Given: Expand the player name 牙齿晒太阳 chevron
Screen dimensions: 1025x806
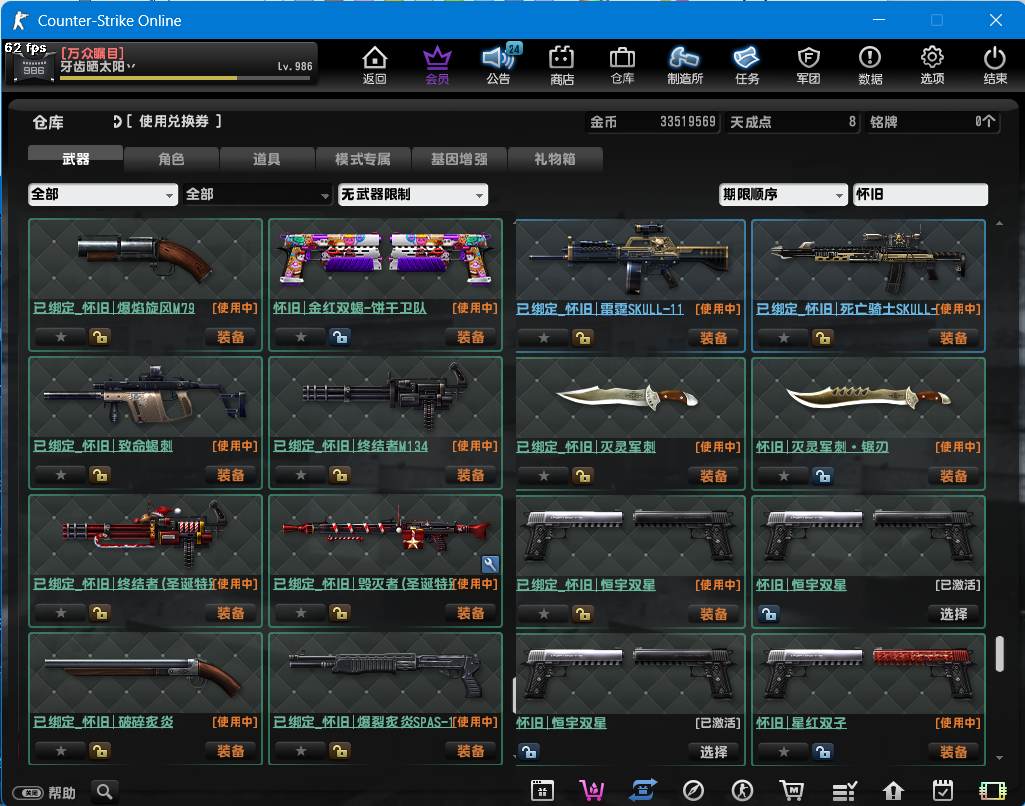Looking at the screenshot, I should pyautogui.click(x=131, y=66).
